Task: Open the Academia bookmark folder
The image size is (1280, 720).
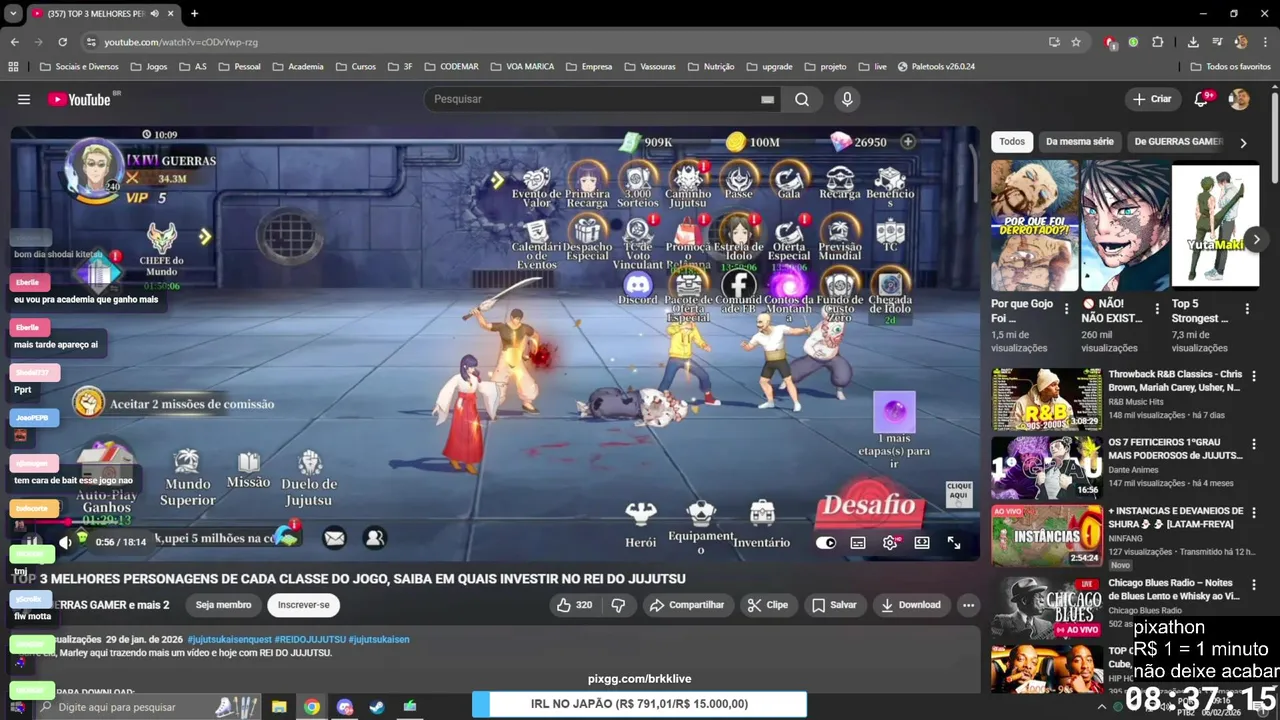Action: [297, 67]
